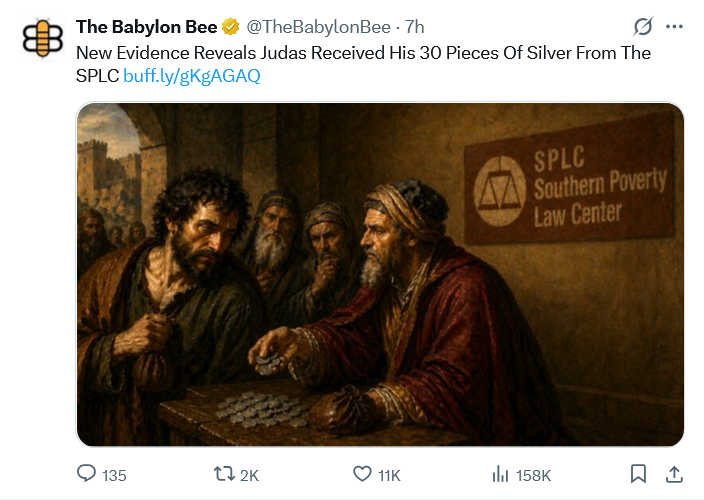
Task: Click the 2K reposts count
Action: pos(250,475)
